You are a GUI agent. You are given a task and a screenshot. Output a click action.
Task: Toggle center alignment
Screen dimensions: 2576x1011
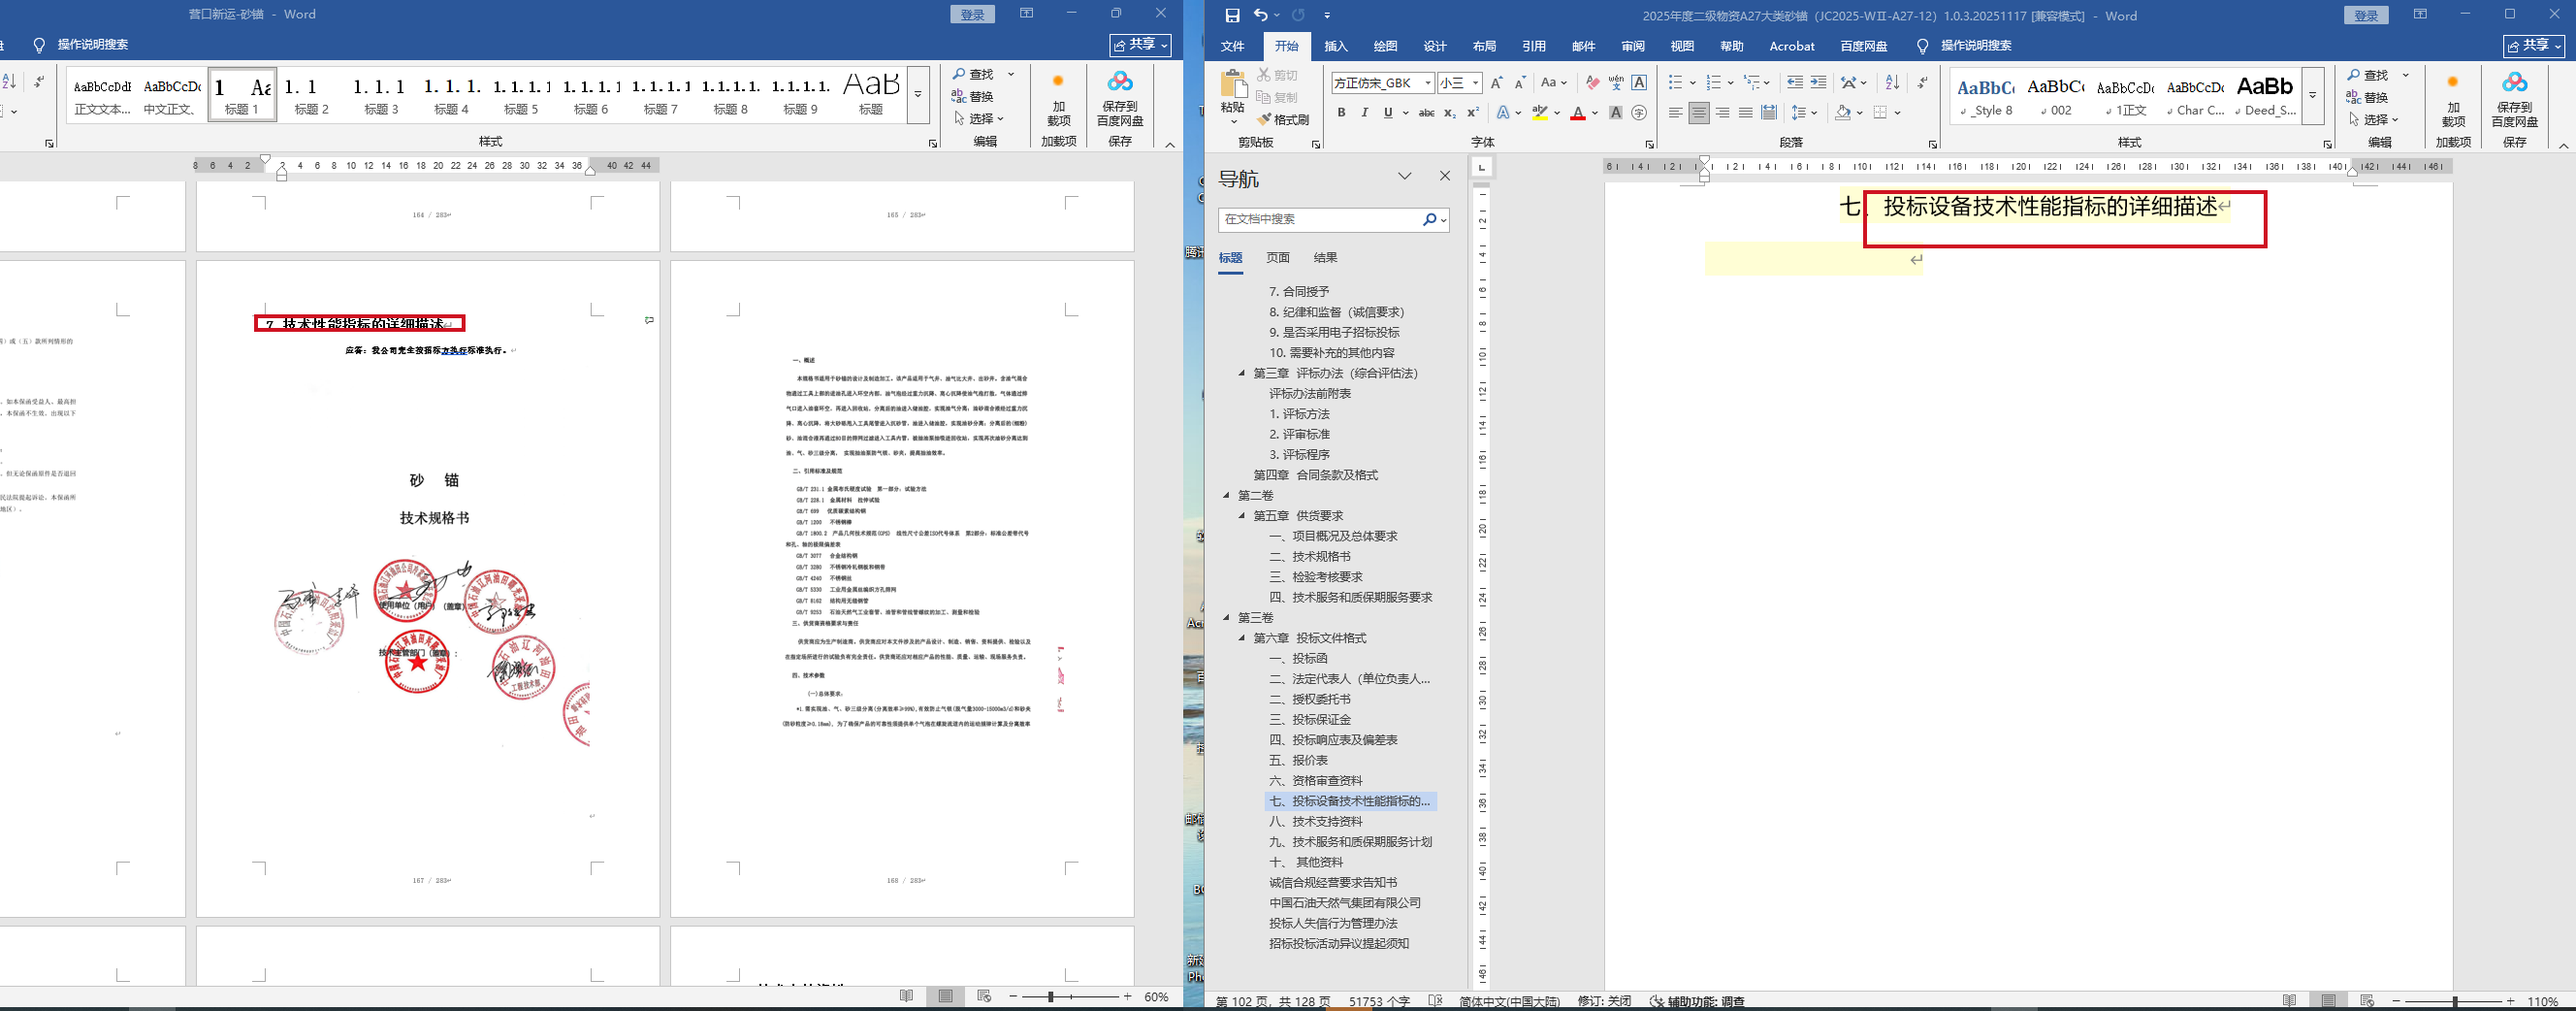click(1699, 113)
